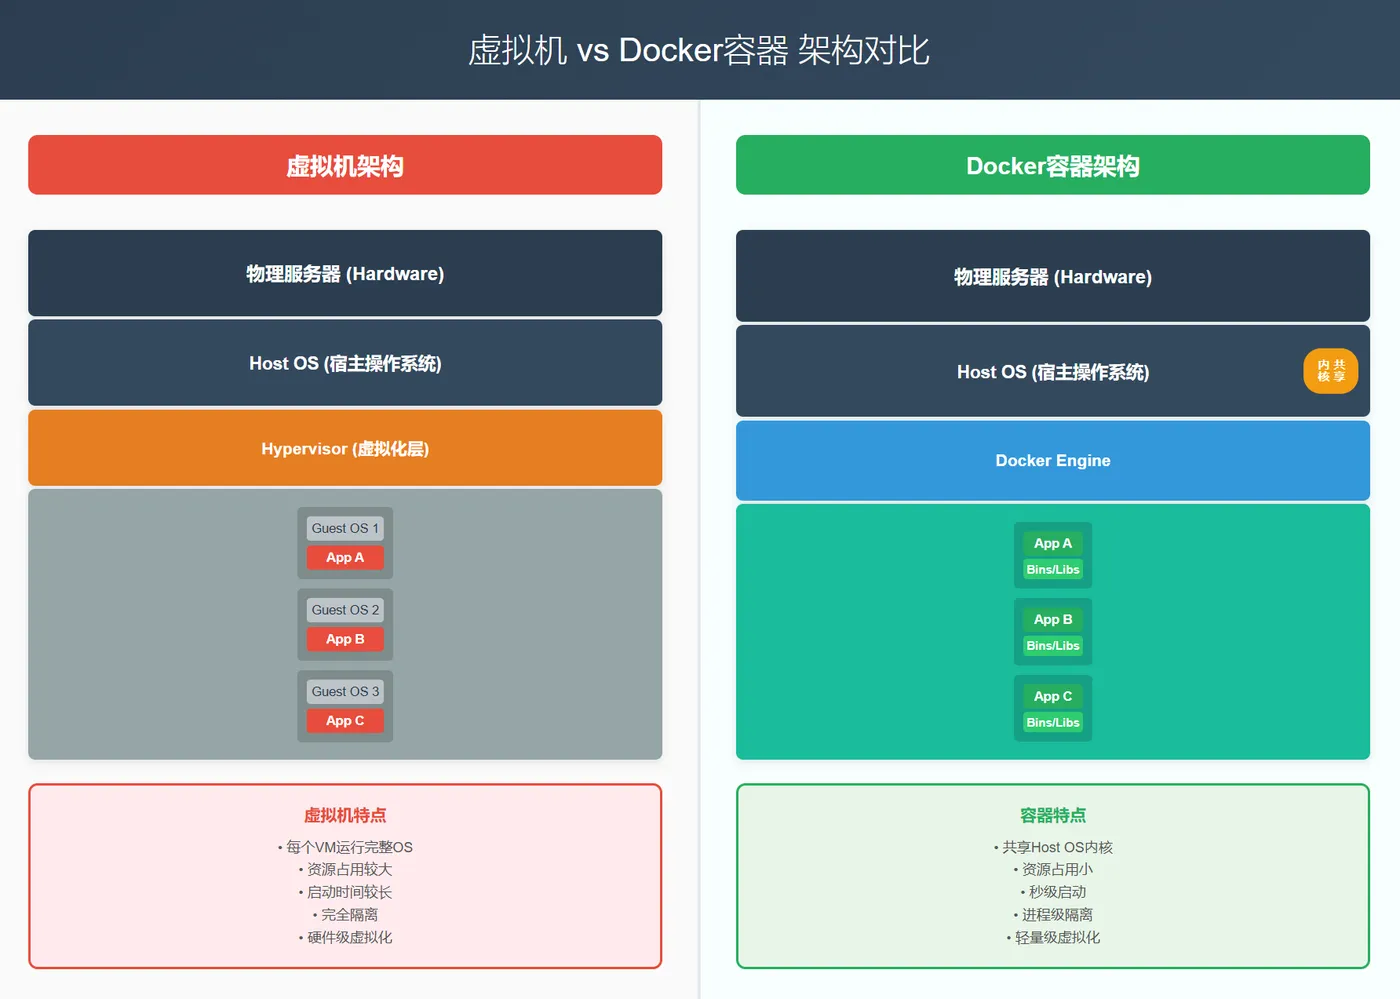The height and width of the screenshot is (999, 1400).
Task: Click the 容器特点 heading
Action: [1053, 815]
